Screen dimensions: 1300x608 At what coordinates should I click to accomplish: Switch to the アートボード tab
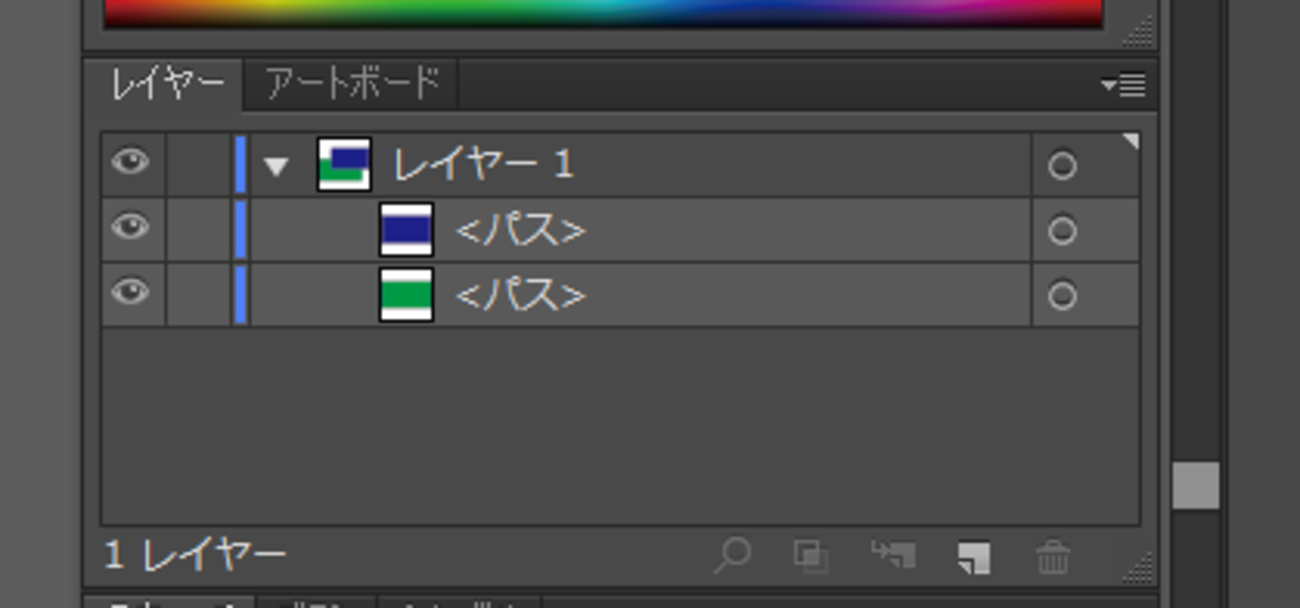click(351, 84)
